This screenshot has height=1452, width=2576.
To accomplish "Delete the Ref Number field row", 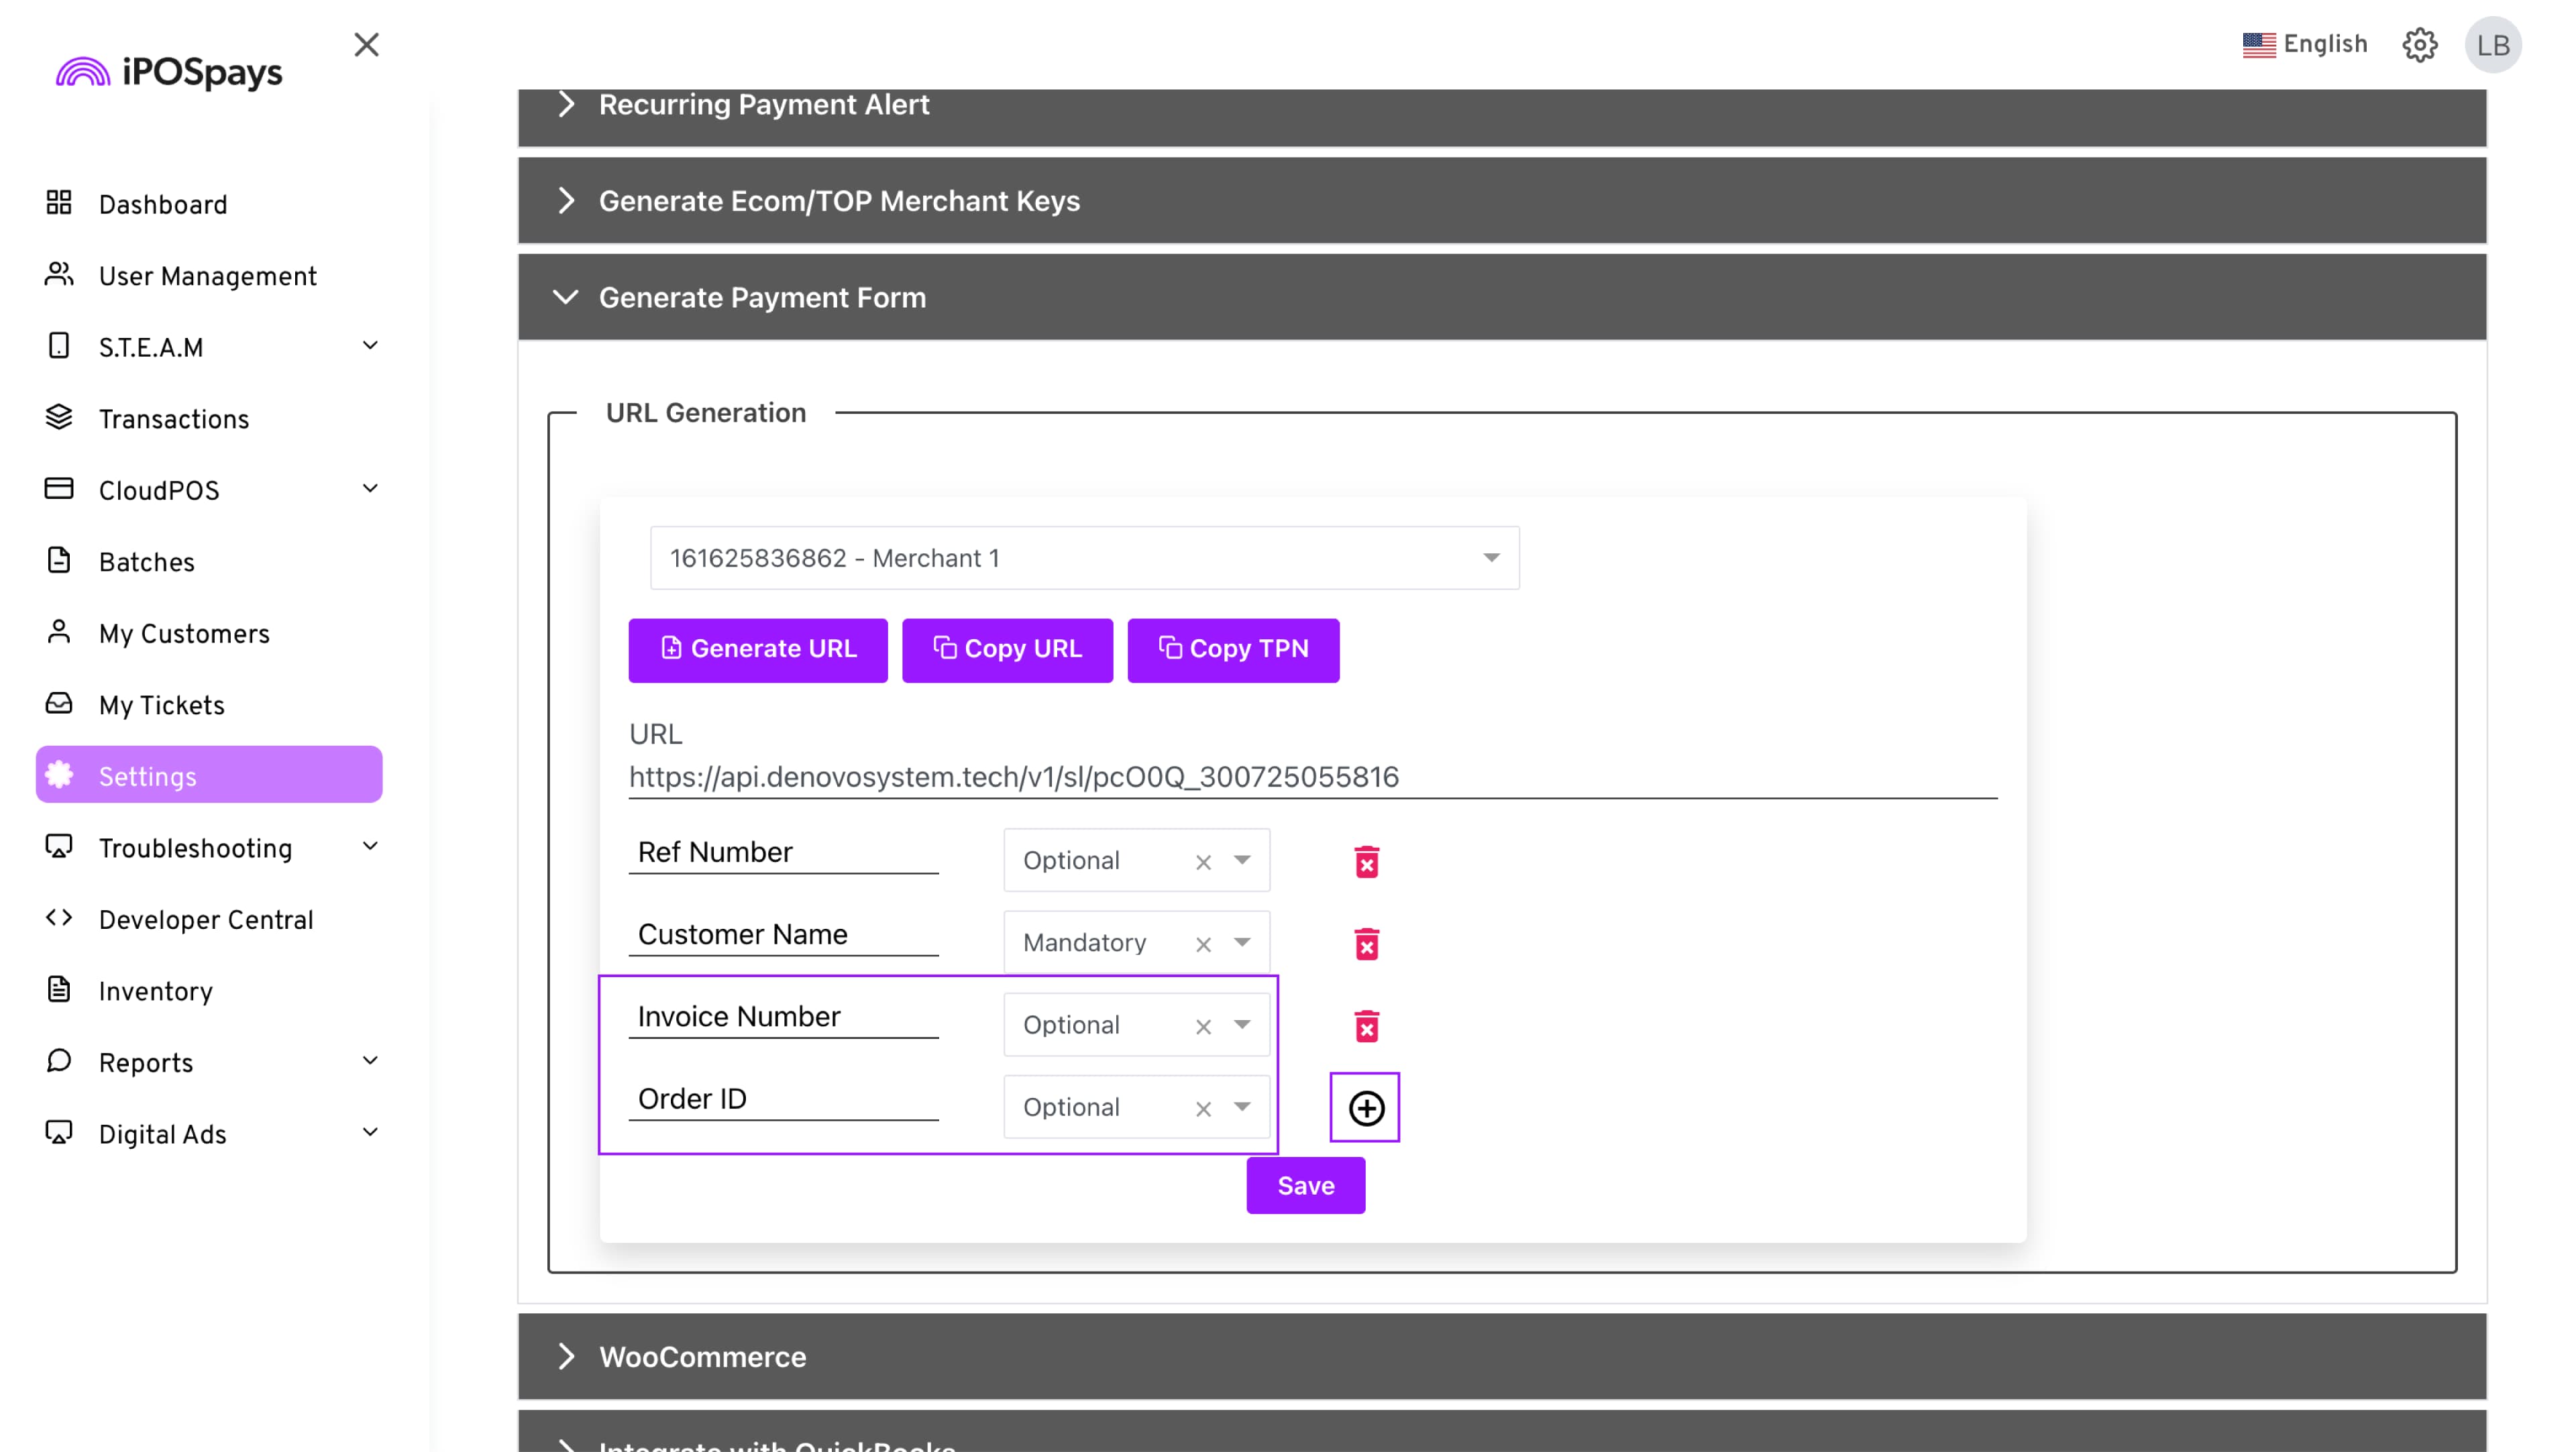I will pos(1366,862).
